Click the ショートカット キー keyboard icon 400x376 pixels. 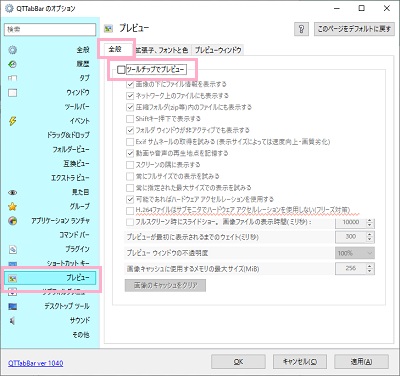(12, 264)
